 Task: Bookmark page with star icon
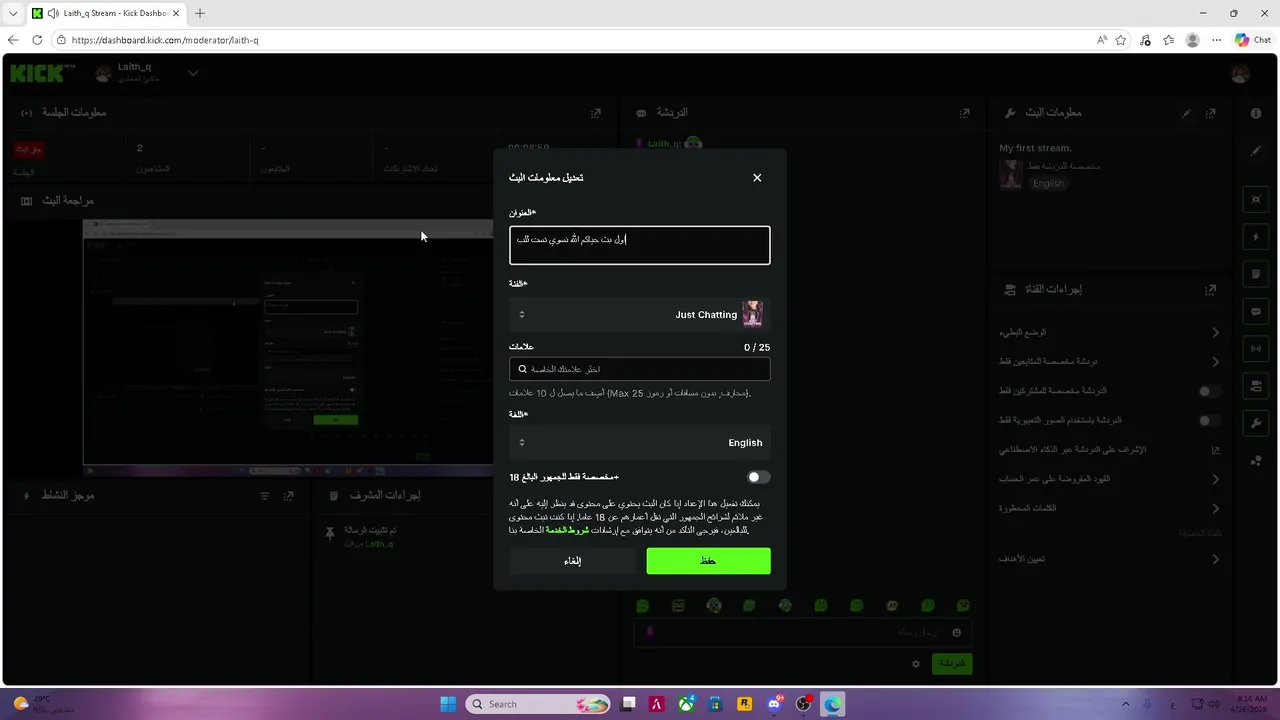(1121, 40)
